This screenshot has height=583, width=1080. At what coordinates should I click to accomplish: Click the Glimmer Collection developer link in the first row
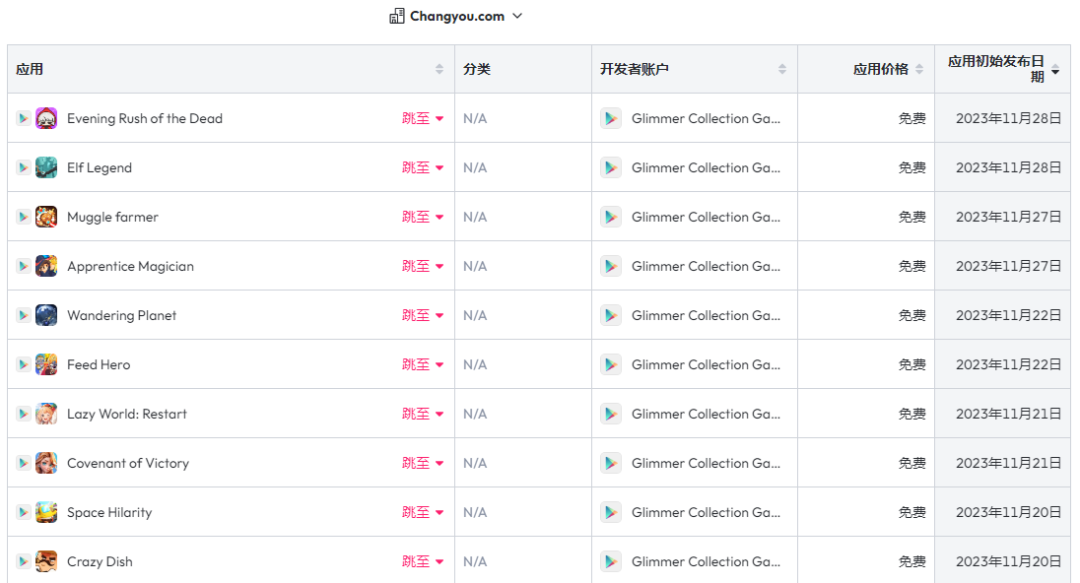coord(708,117)
